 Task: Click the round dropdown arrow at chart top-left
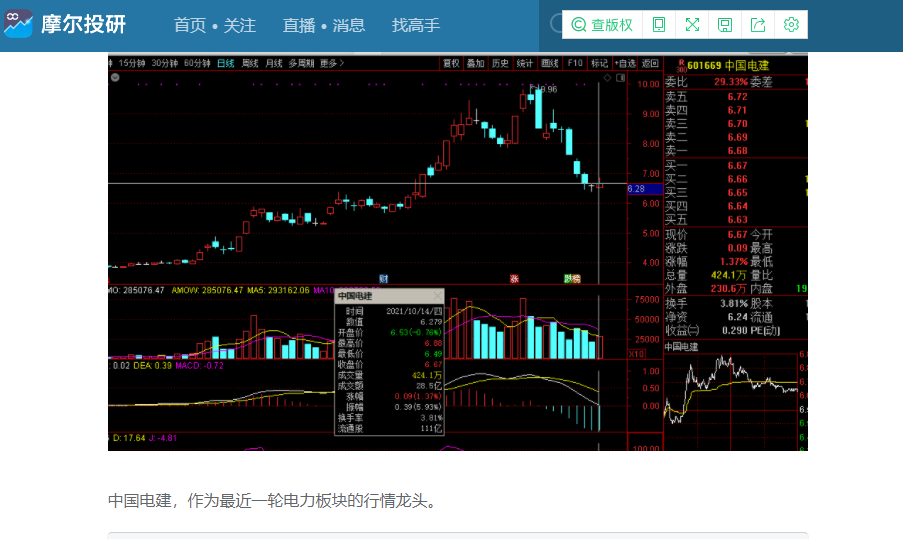pos(115,77)
